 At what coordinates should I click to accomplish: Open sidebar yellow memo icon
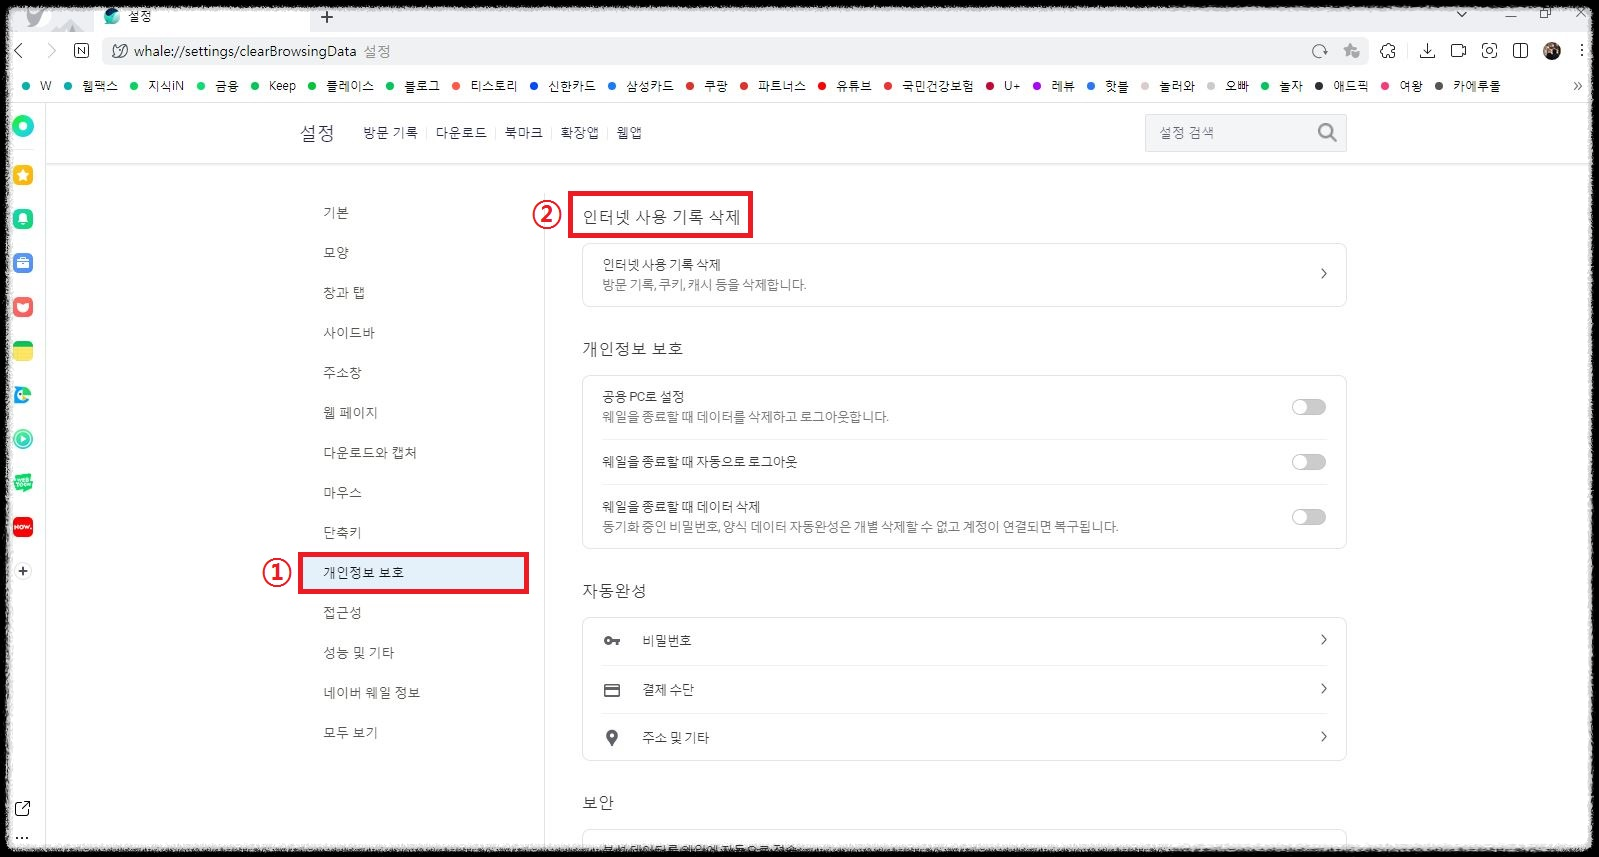coord(23,351)
